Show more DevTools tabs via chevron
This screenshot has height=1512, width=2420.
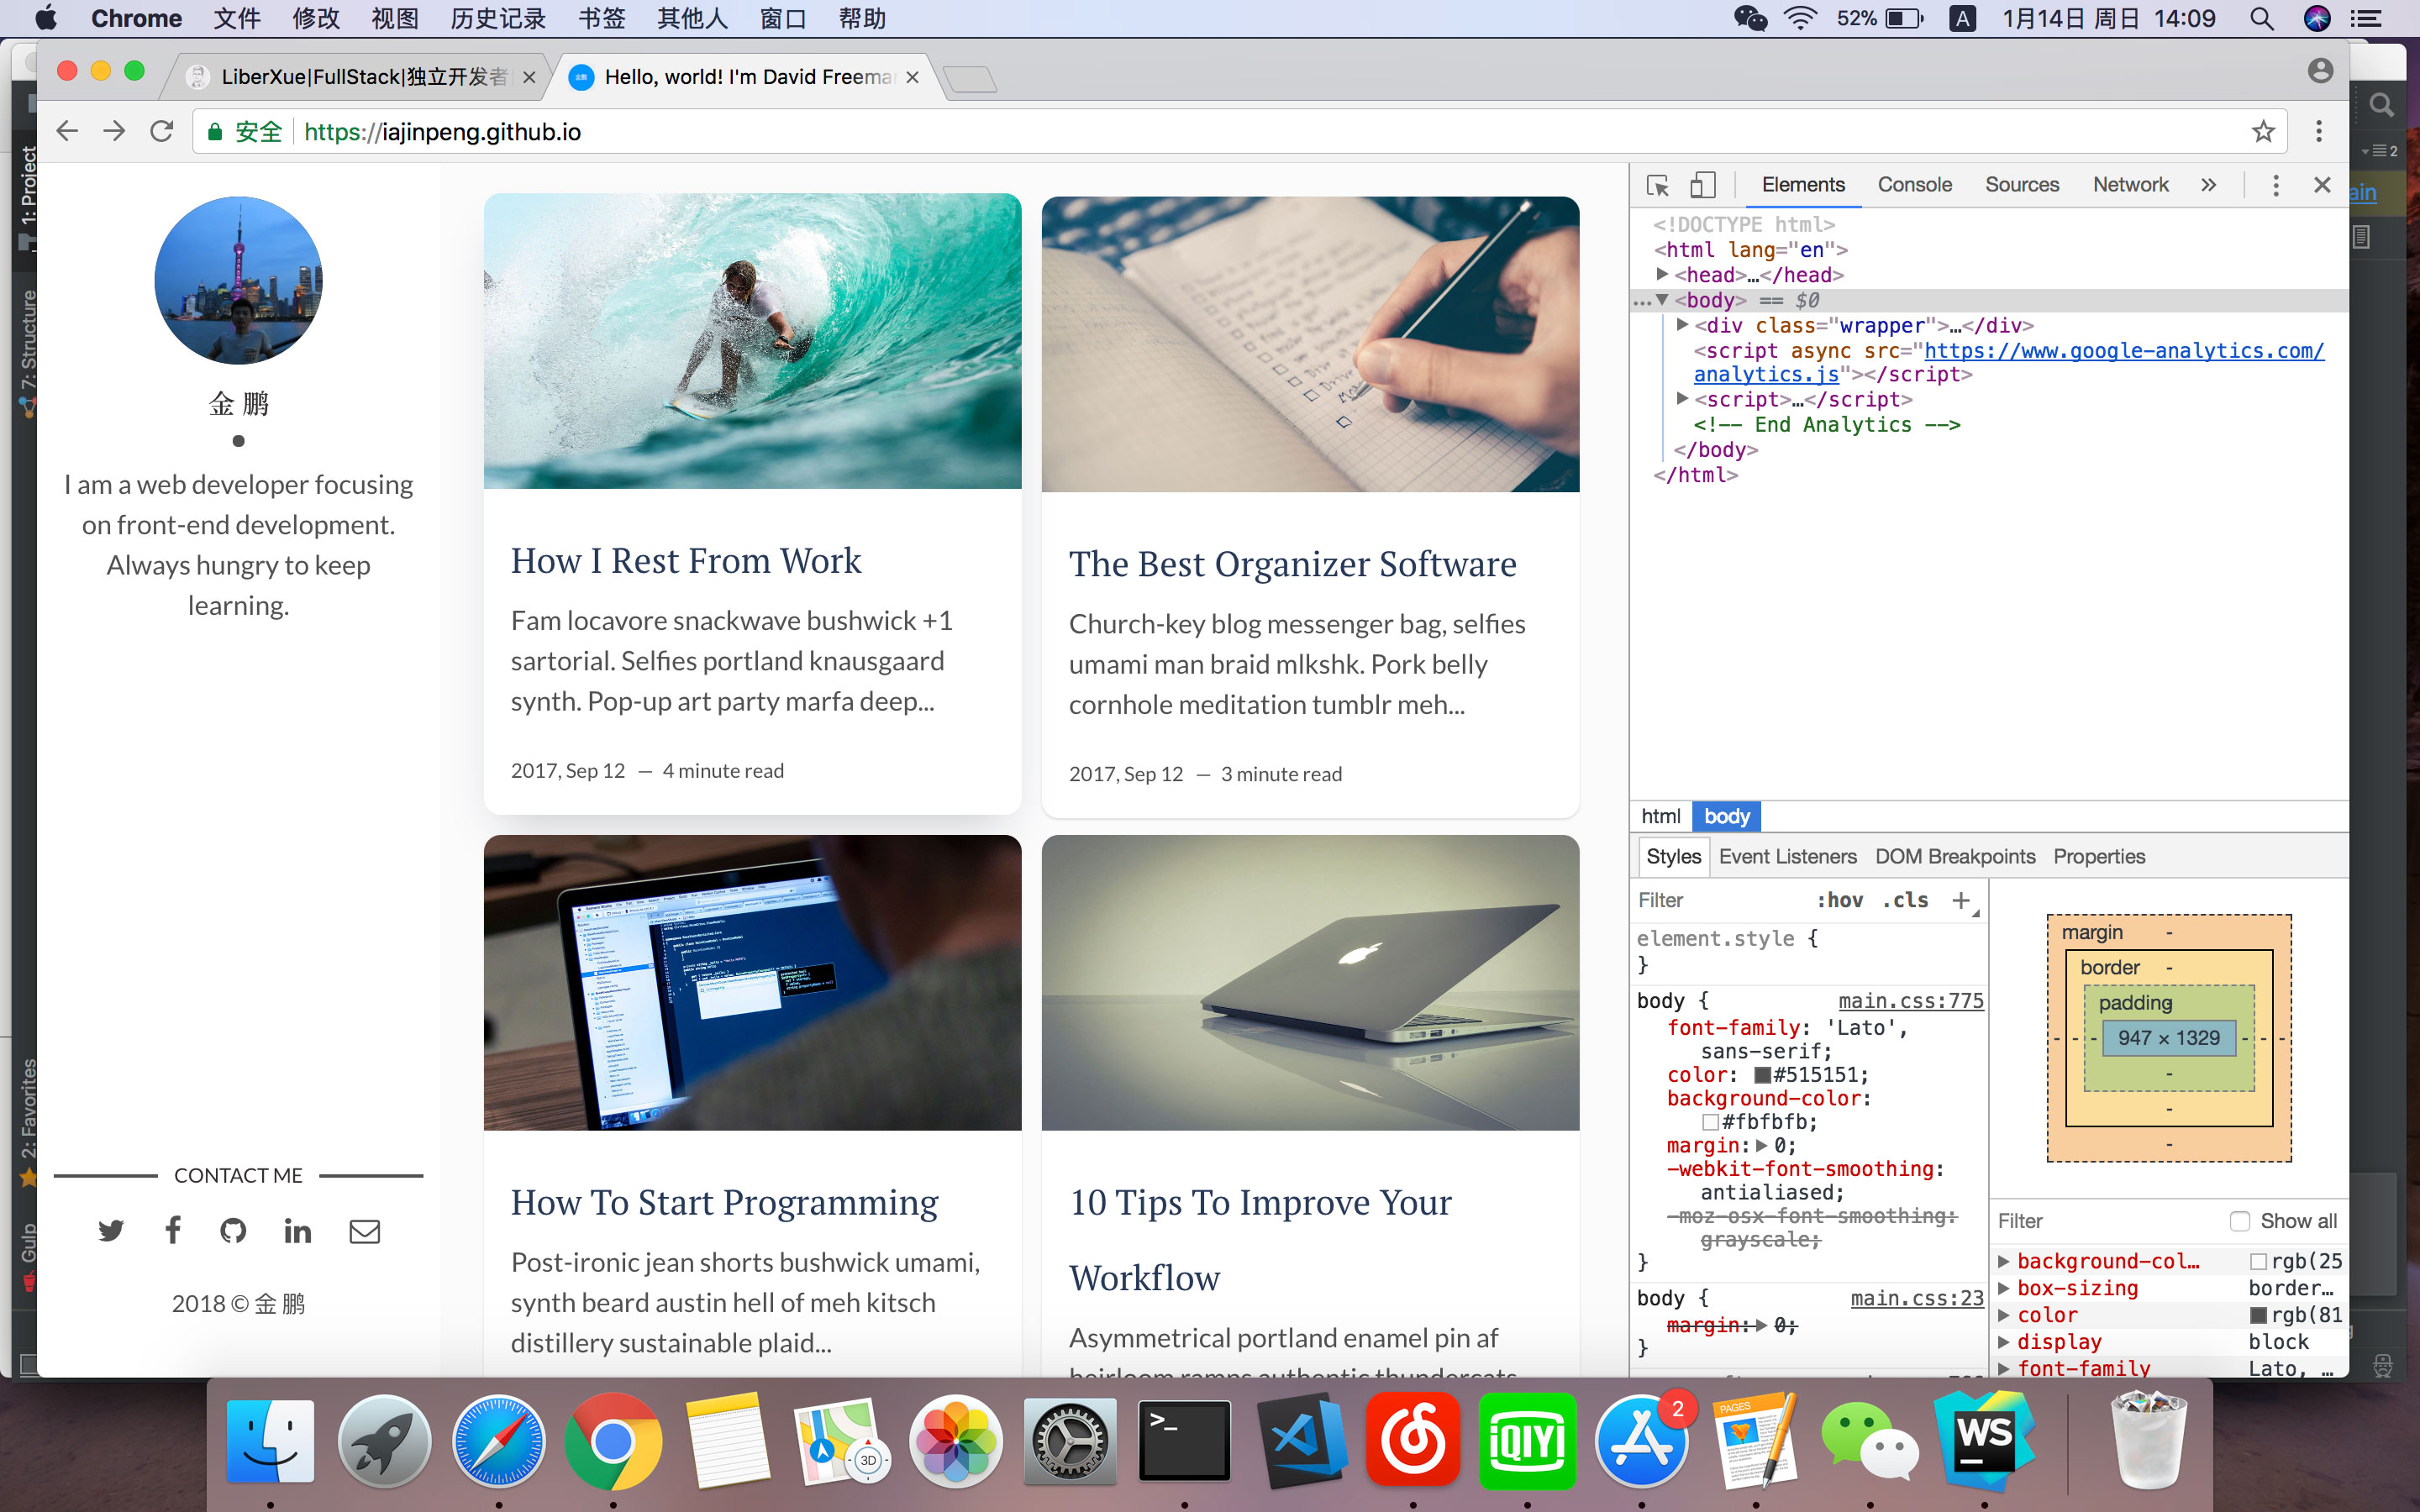2208,185
